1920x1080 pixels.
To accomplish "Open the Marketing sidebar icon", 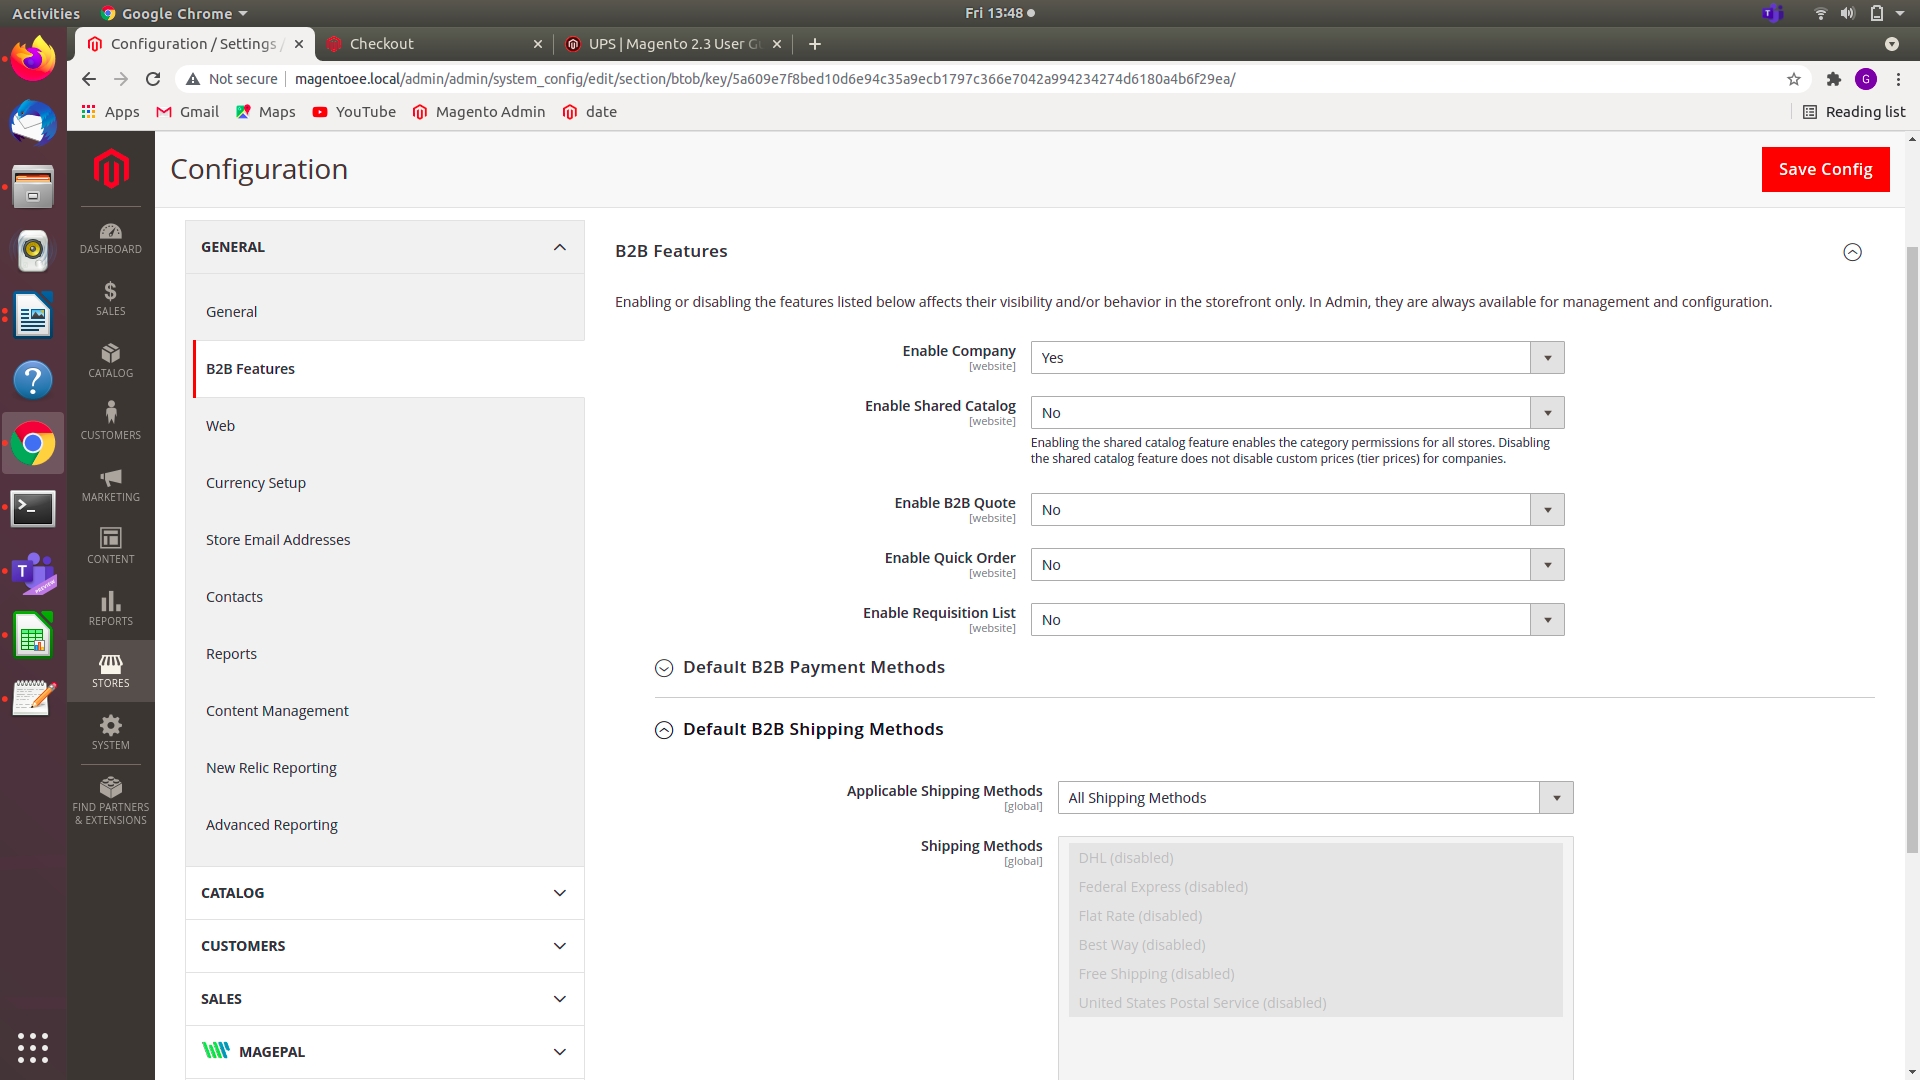I will (110, 485).
